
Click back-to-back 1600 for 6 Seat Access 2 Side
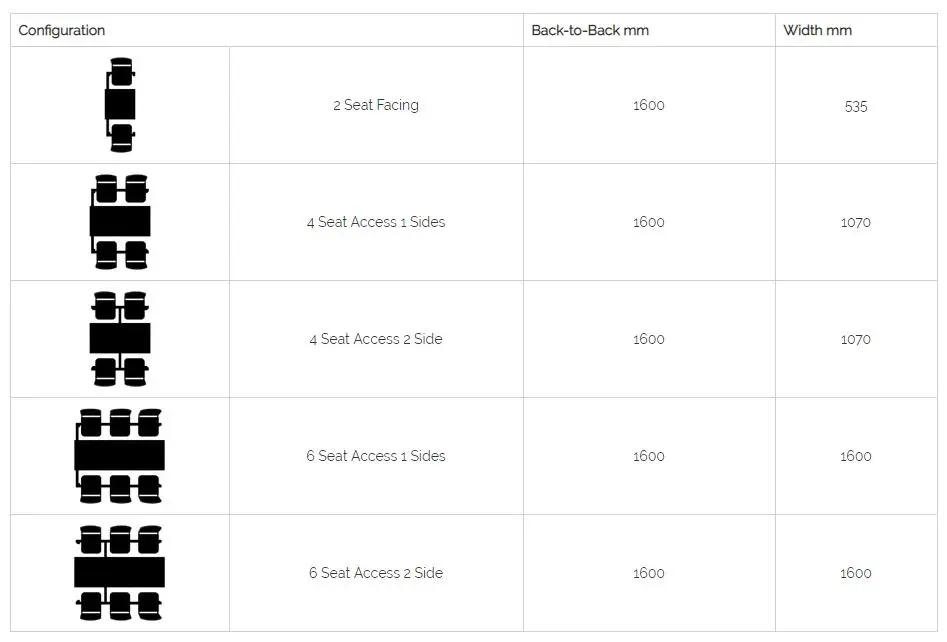[x=649, y=573]
